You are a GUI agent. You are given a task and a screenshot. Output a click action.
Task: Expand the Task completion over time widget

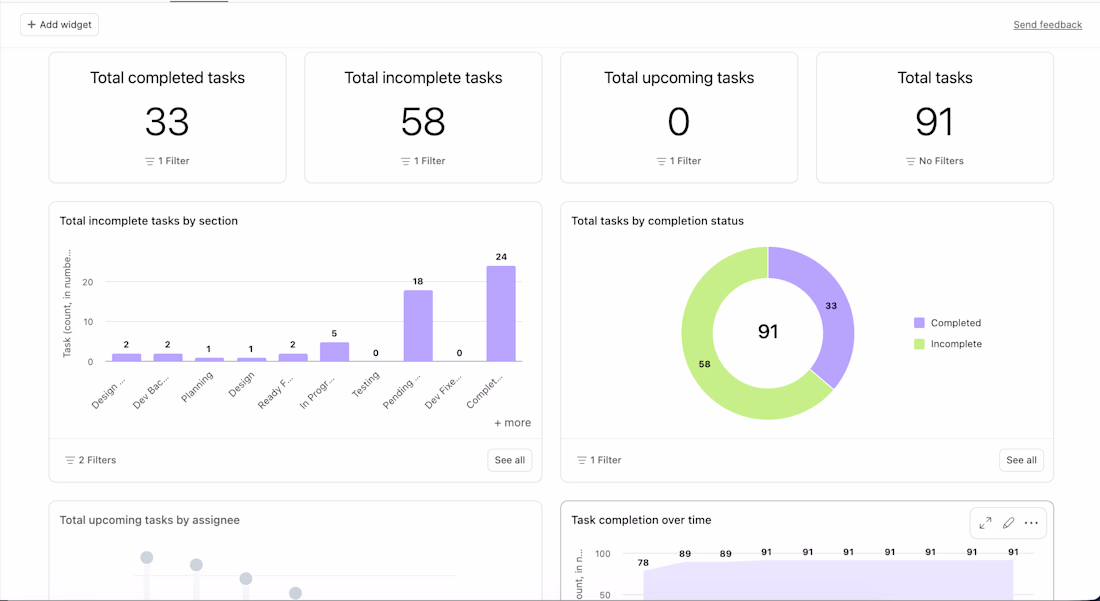pyautogui.click(x=985, y=523)
